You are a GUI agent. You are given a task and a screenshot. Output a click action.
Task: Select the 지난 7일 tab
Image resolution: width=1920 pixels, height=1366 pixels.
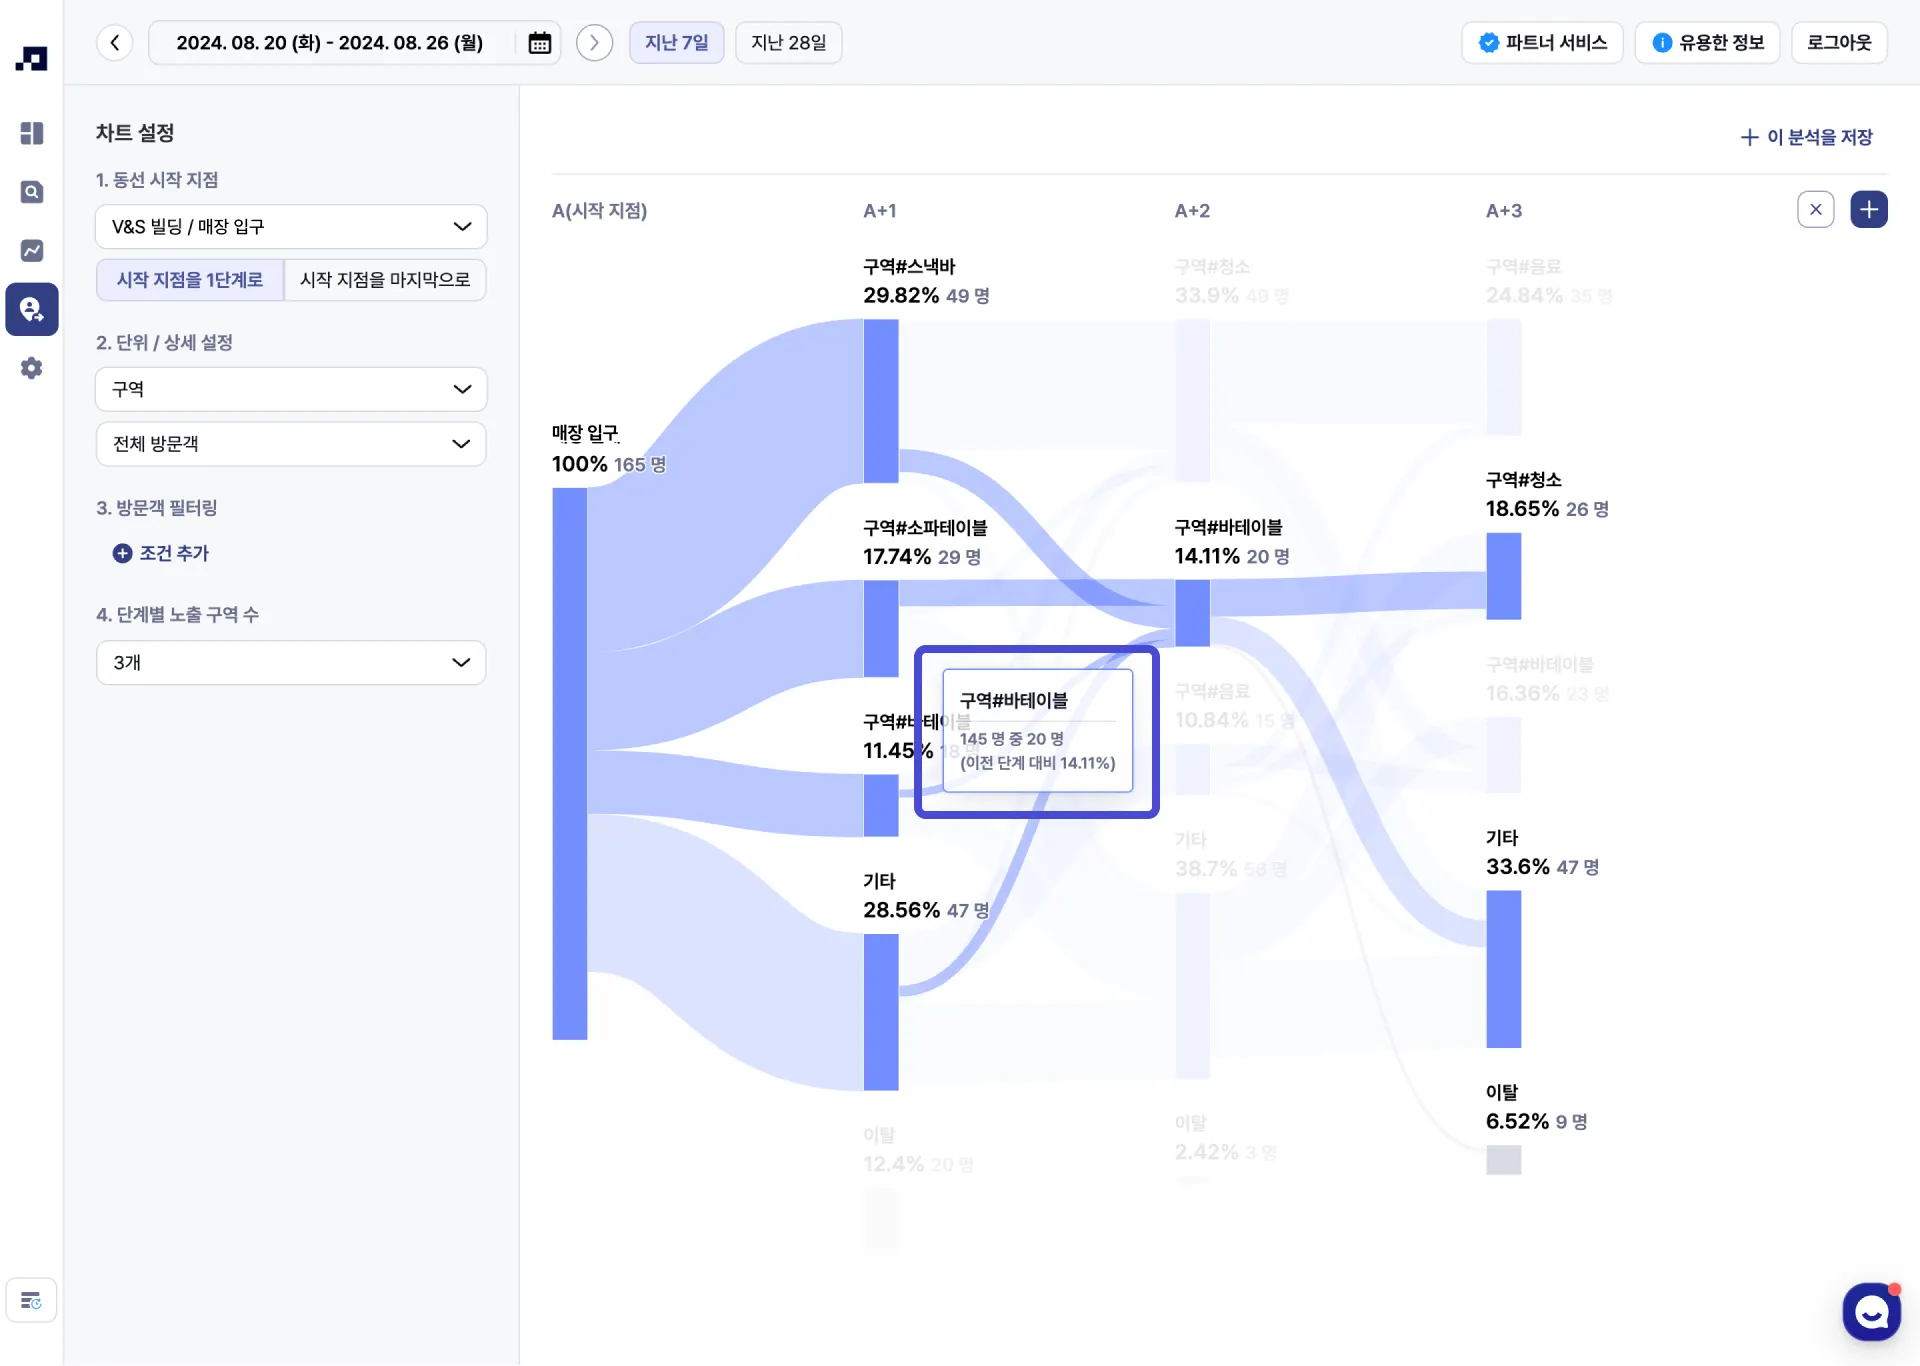point(676,43)
